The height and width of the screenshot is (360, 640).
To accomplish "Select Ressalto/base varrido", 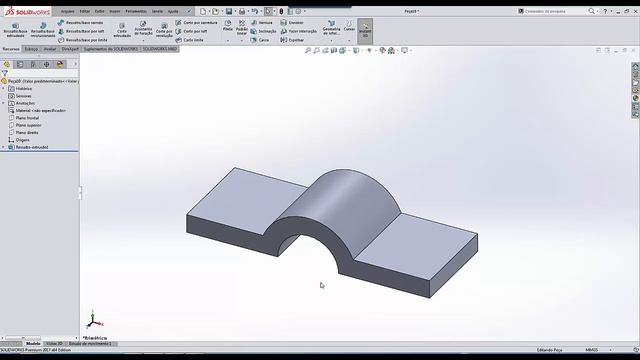I will (x=81, y=23).
